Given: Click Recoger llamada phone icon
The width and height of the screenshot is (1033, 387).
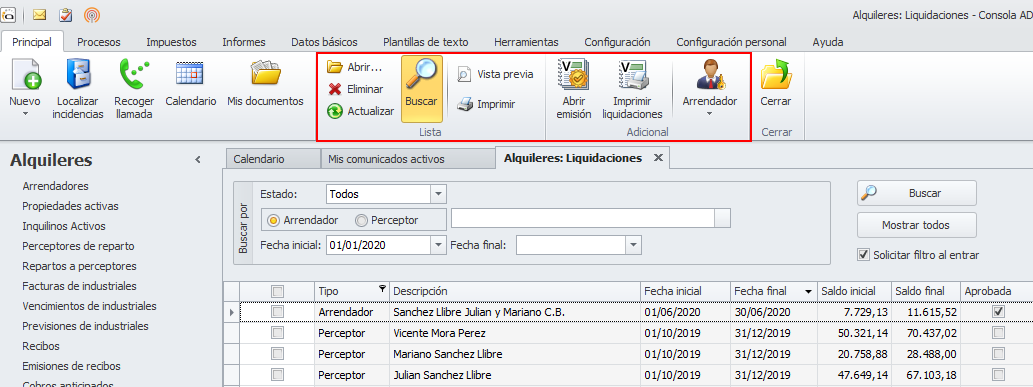Looking at the screenshot, I should [134, 74].
